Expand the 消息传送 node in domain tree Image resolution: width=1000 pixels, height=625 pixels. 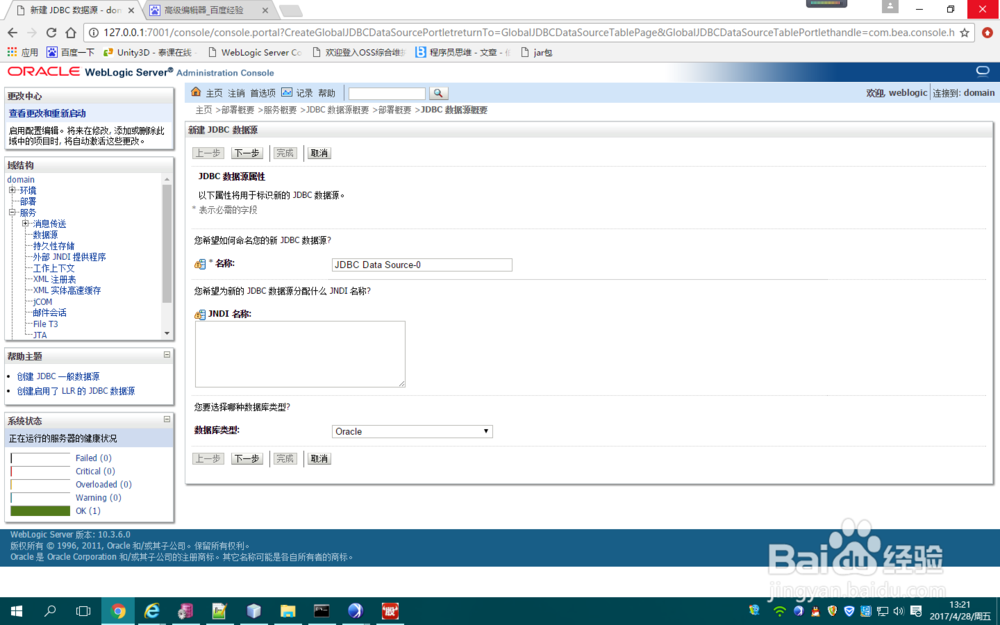pos(26,223)
